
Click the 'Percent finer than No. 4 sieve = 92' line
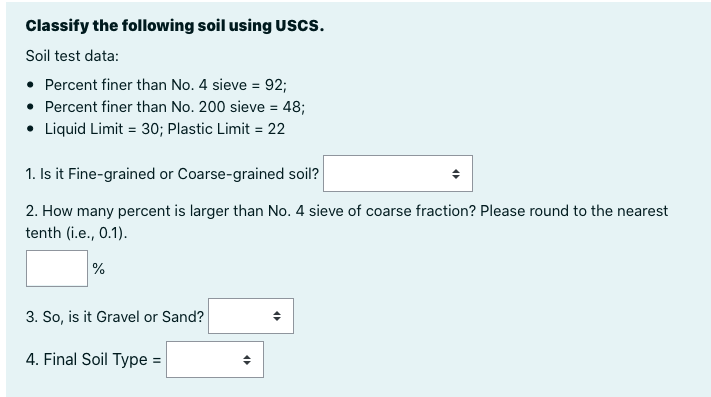point(166,85)
